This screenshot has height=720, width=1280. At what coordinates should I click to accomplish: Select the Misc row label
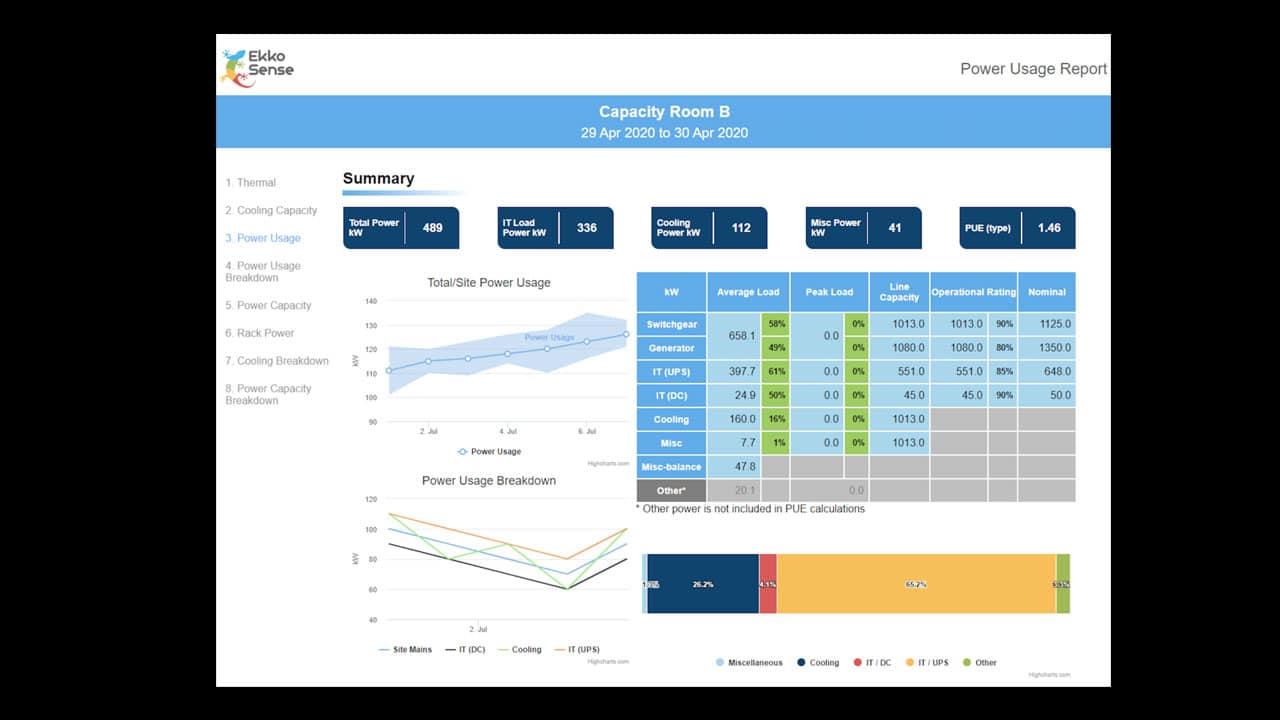pos(671,443)
